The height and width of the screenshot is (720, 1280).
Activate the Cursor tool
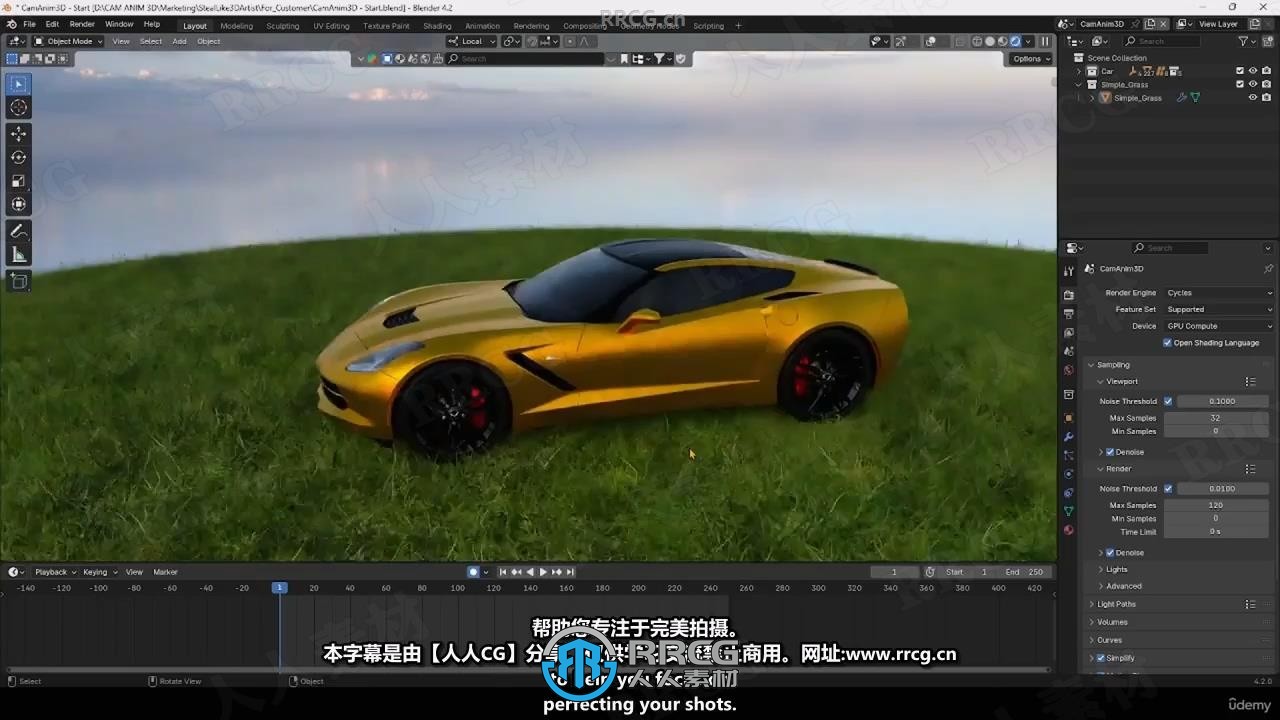pos(18,108)
